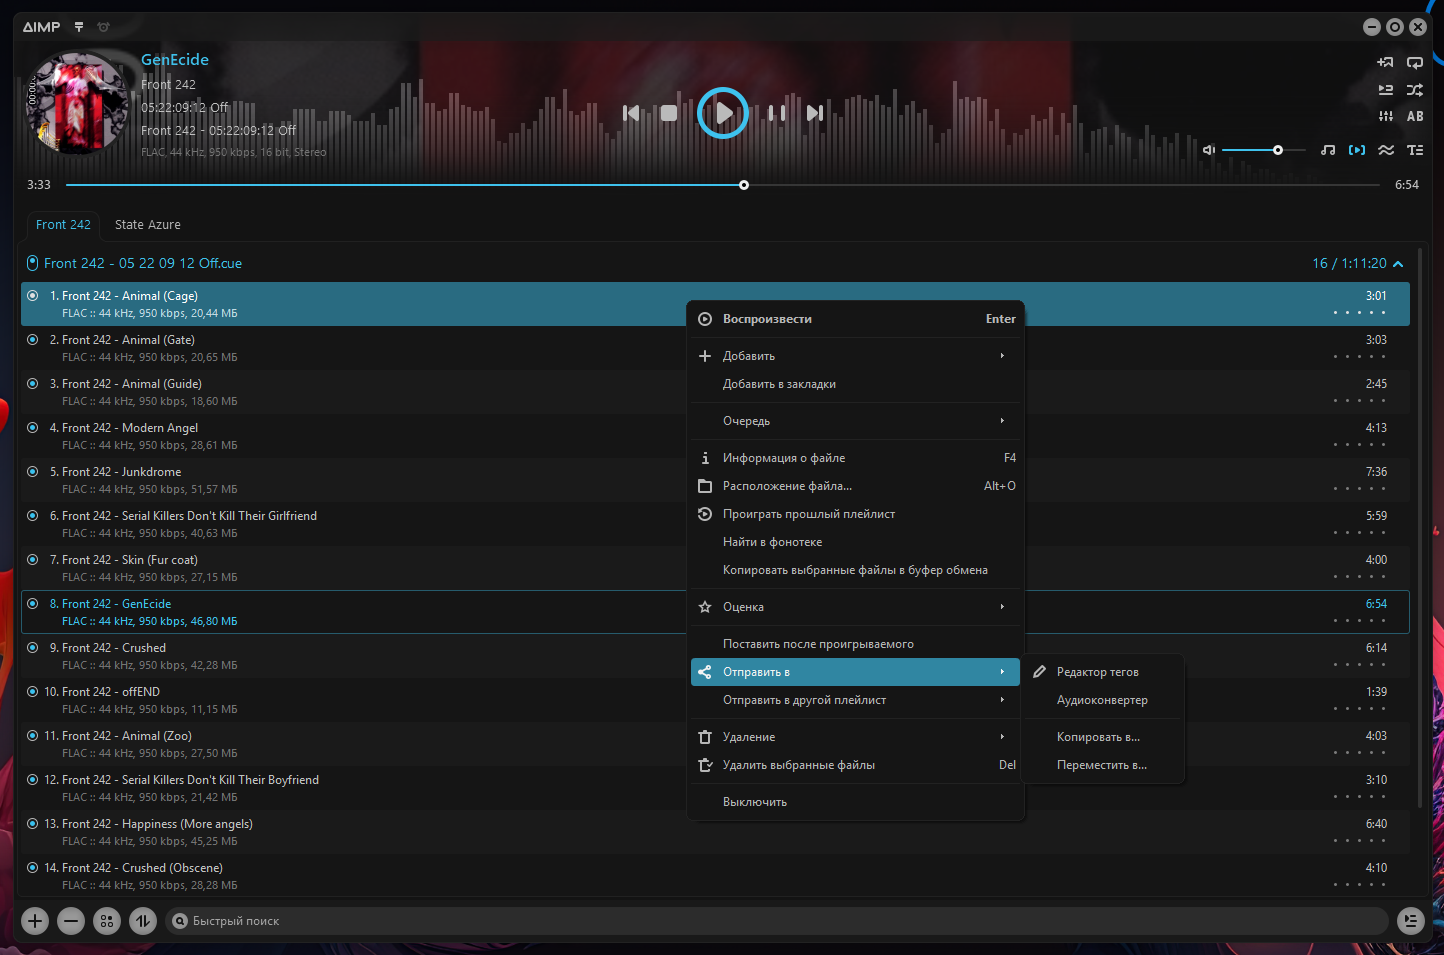
Task: Open the sort arrows button
Action: coord(143,921)
